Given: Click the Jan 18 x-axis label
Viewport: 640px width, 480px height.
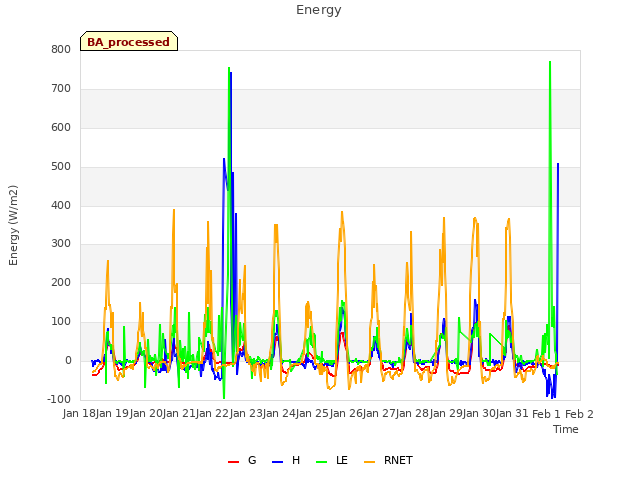Looking at the screenshot, I should coord(80,413).
